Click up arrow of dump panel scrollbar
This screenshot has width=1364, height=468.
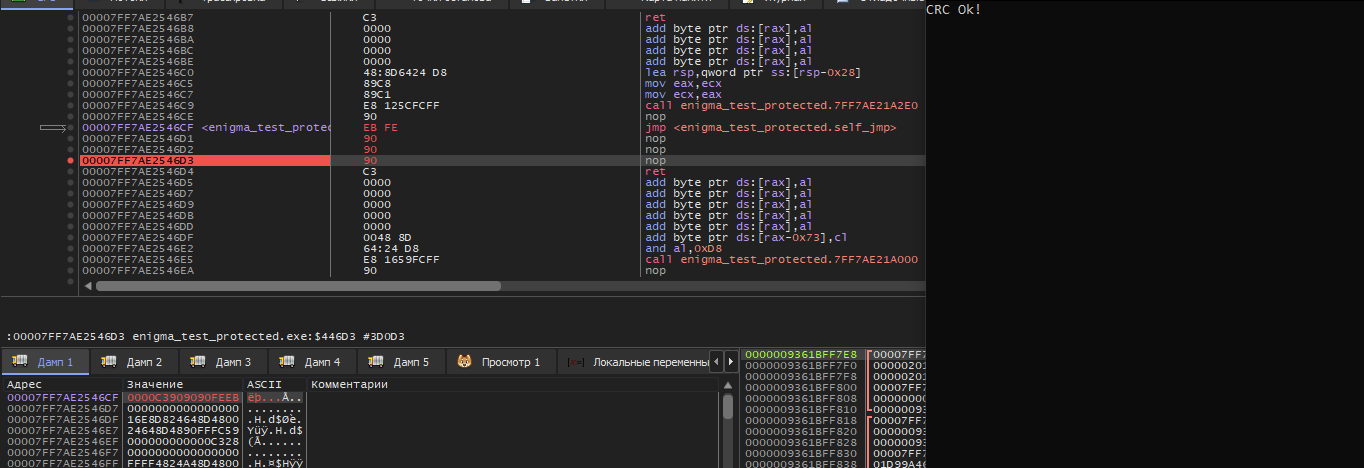point(728,384)
